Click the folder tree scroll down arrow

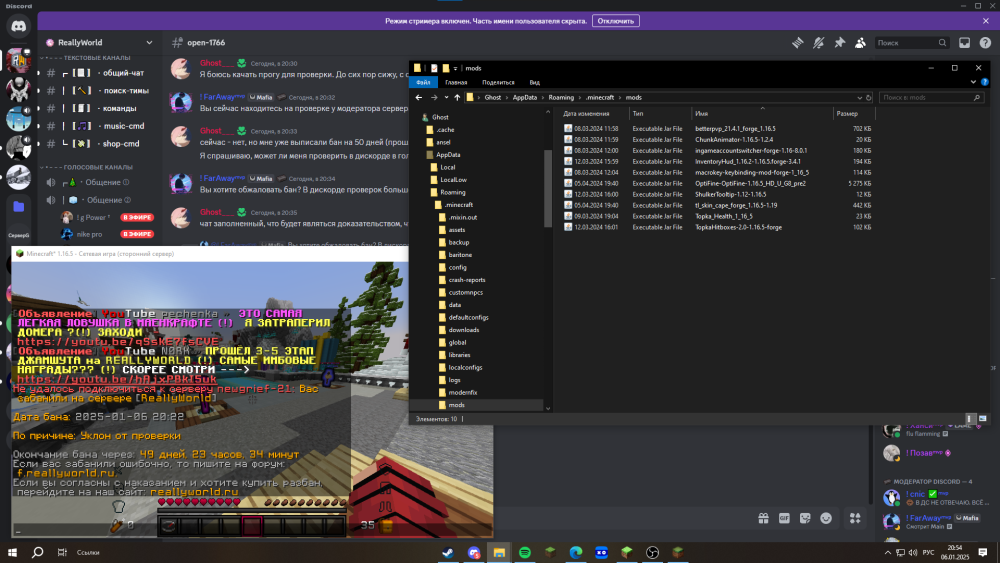coord(548,408)
